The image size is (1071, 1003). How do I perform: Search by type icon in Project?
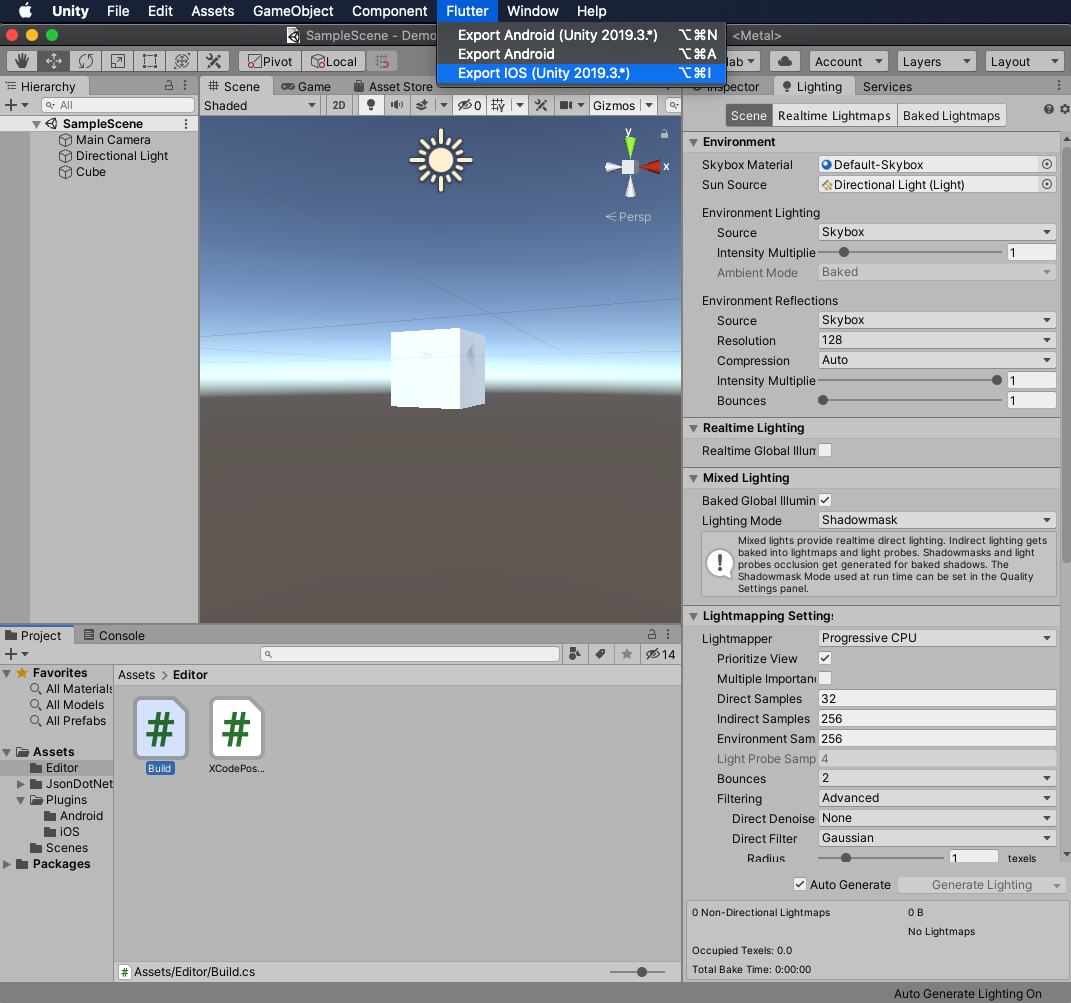[x=575, y=654]
